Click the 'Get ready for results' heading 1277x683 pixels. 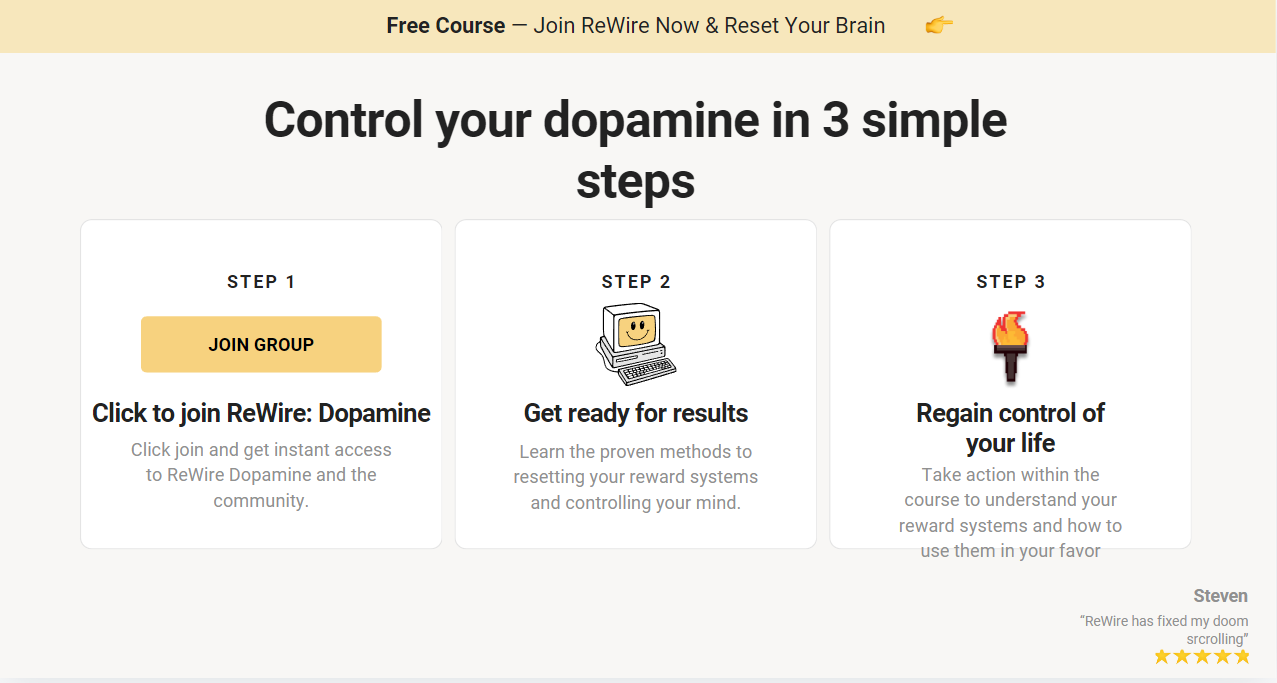[636, 413]
